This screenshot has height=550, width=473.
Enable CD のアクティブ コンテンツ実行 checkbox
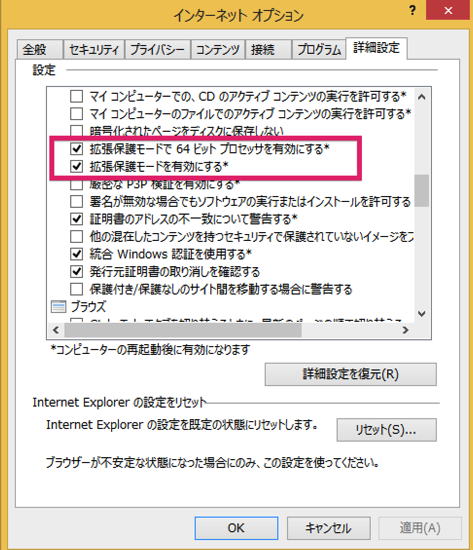pos(76,96)
